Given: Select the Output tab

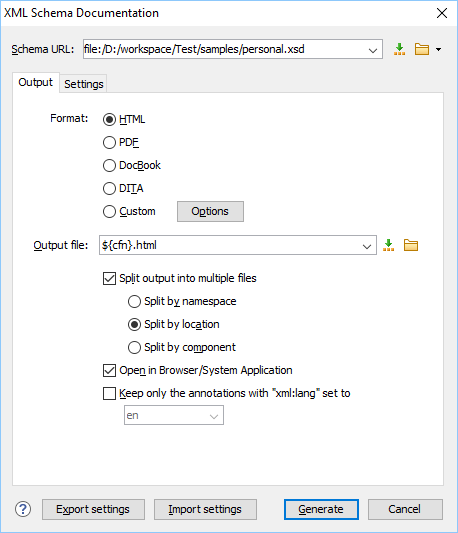Looking at the screenshot, I should [36, 82].
